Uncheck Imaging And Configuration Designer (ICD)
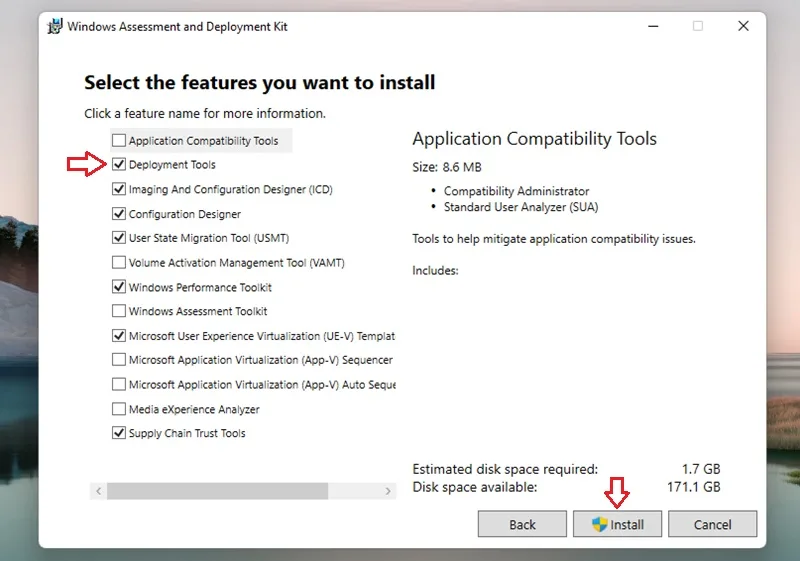The width and height of the screenshot is (800, 561). (119, 189)
